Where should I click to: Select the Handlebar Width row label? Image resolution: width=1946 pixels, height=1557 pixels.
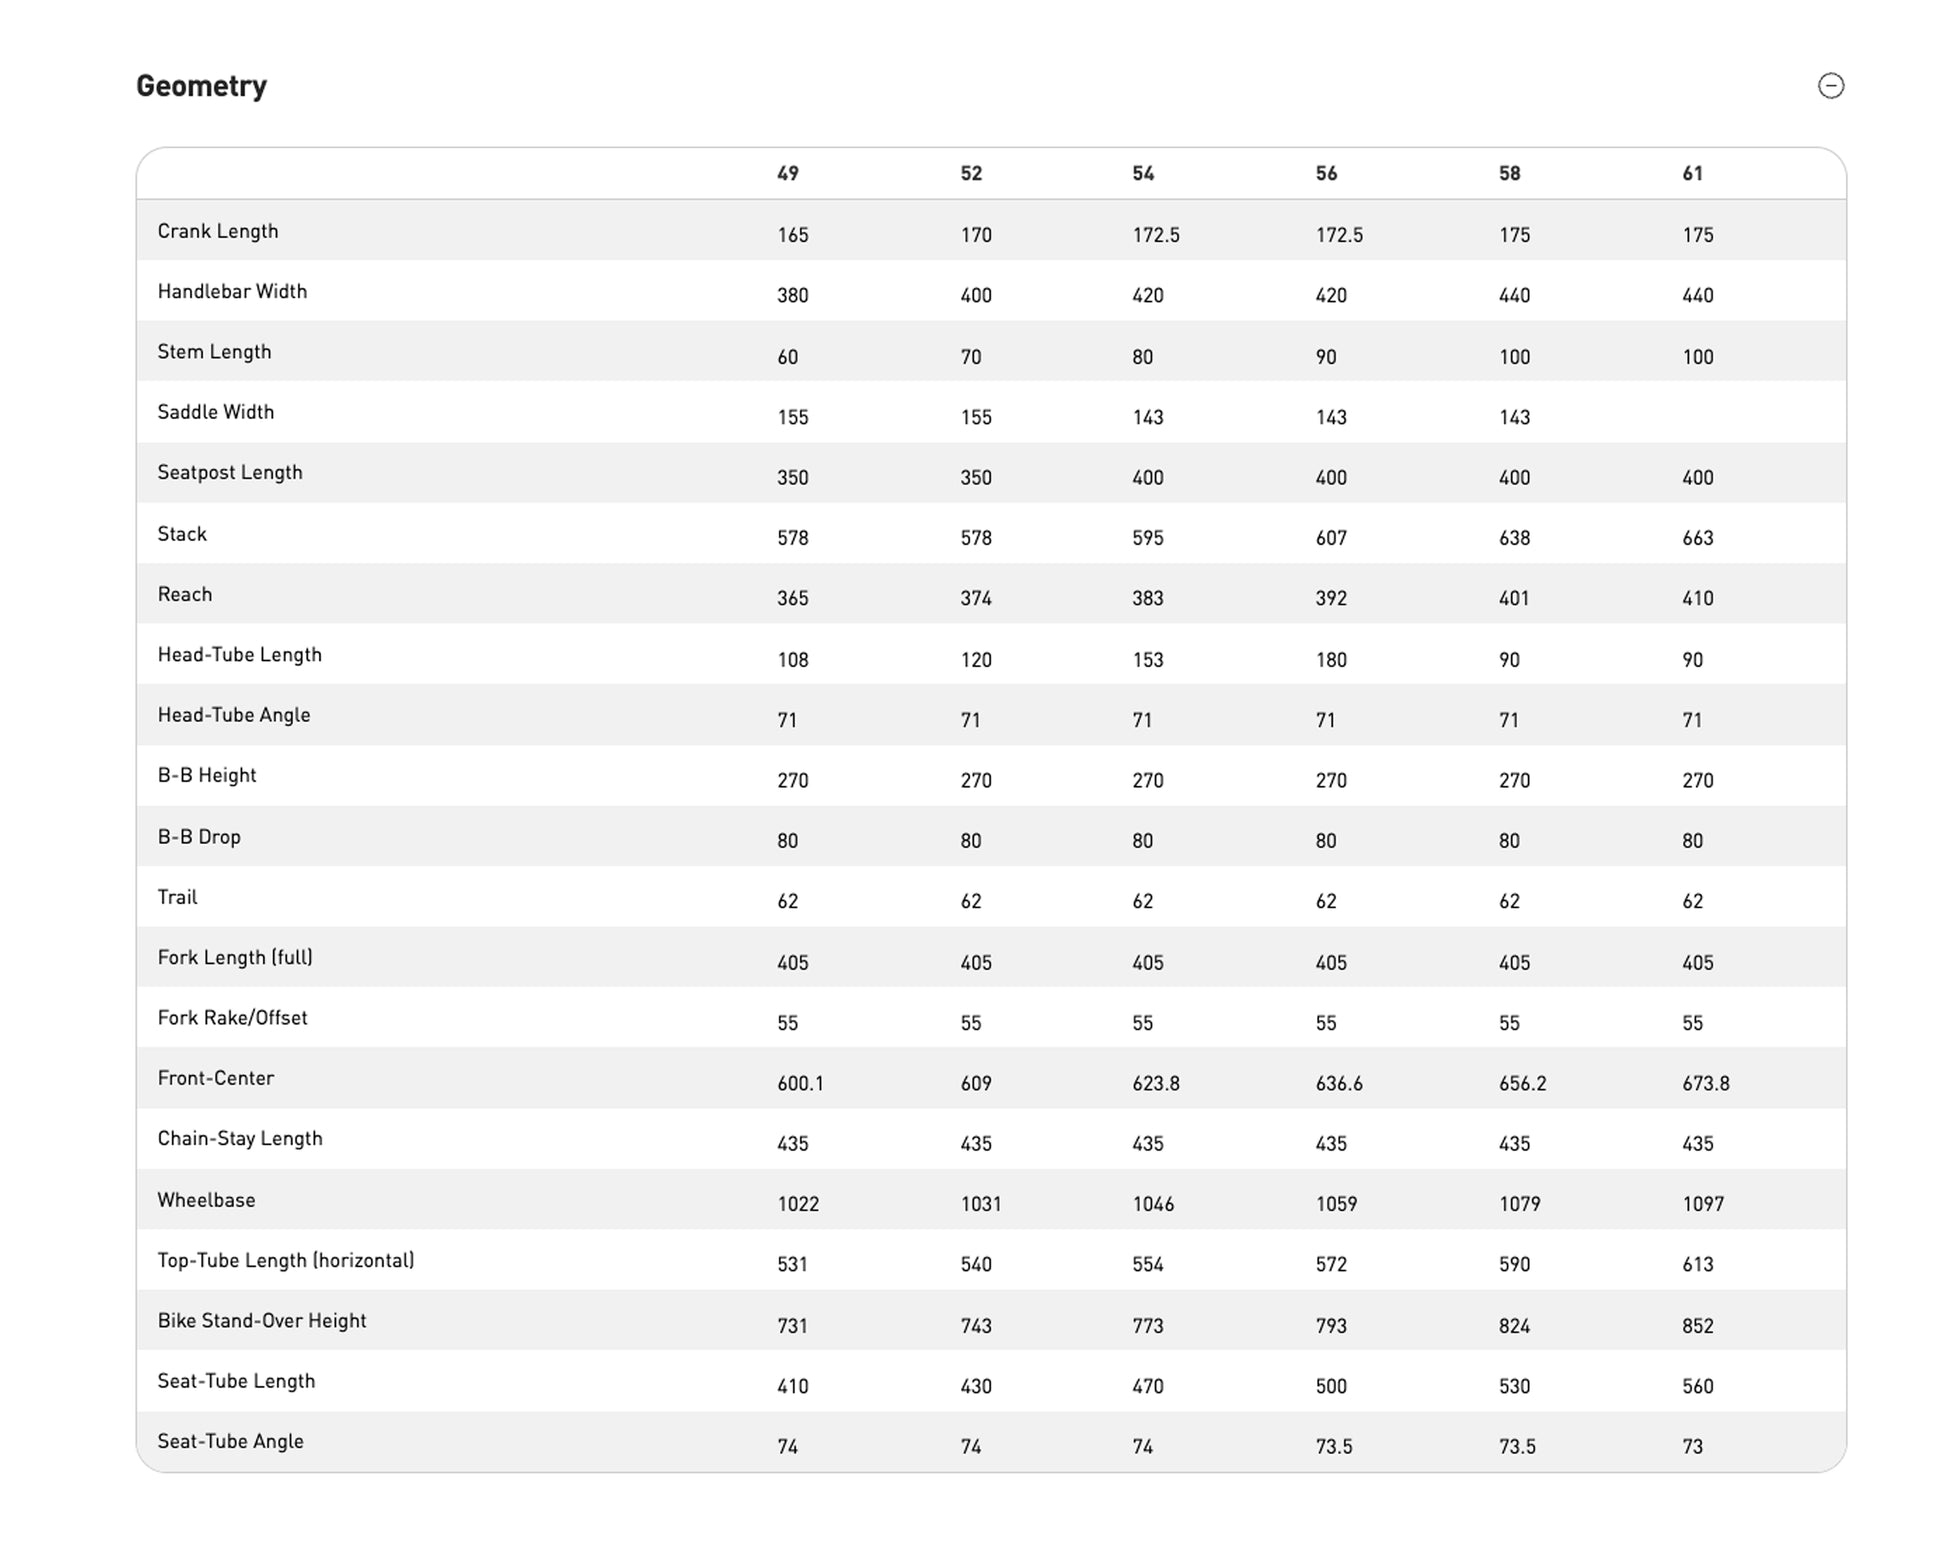[x=232, y=291]
